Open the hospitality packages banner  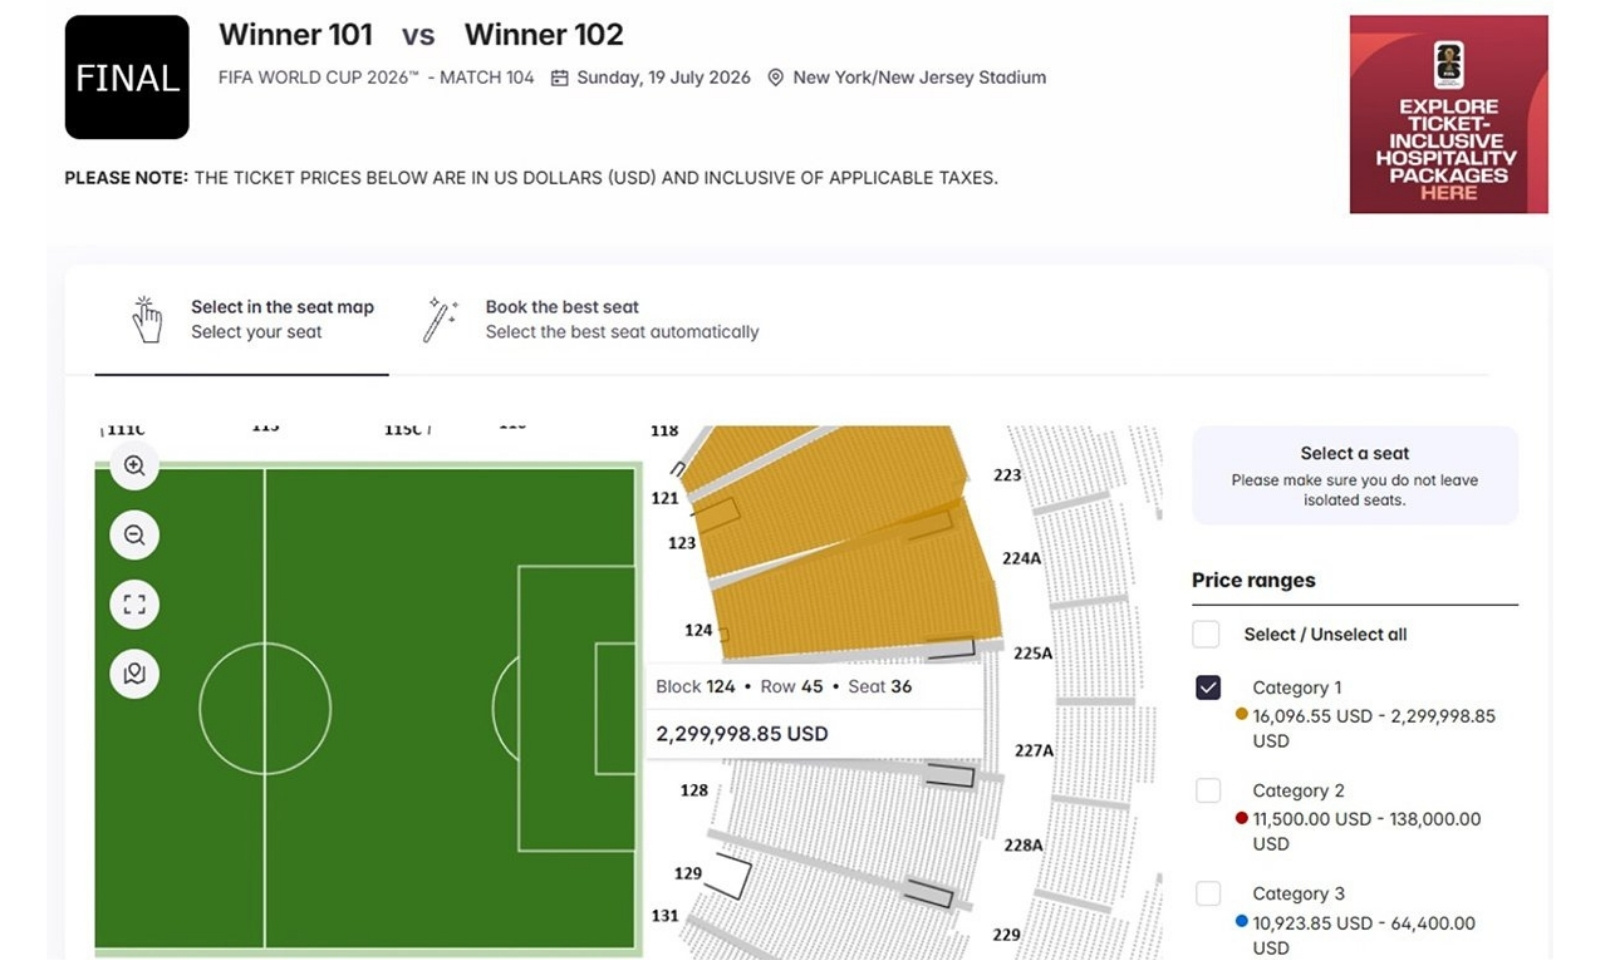[x=1448, y=114]
